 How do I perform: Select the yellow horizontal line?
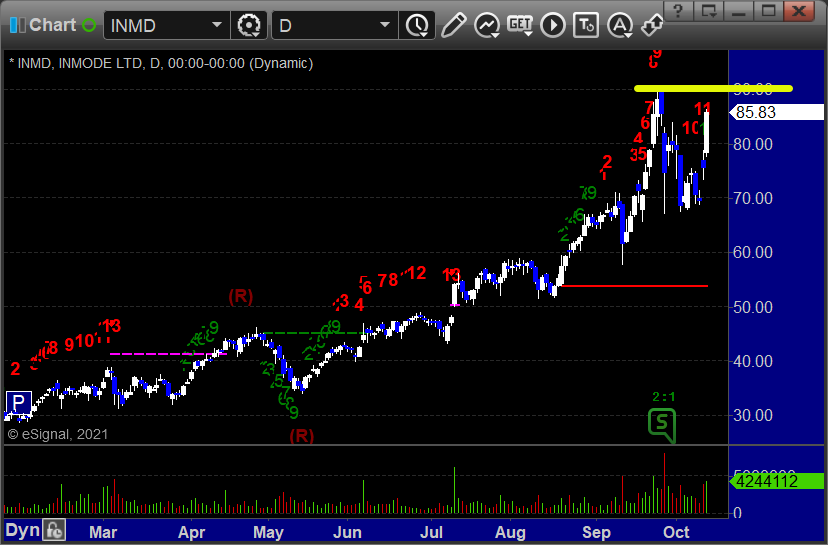[713, 88]
